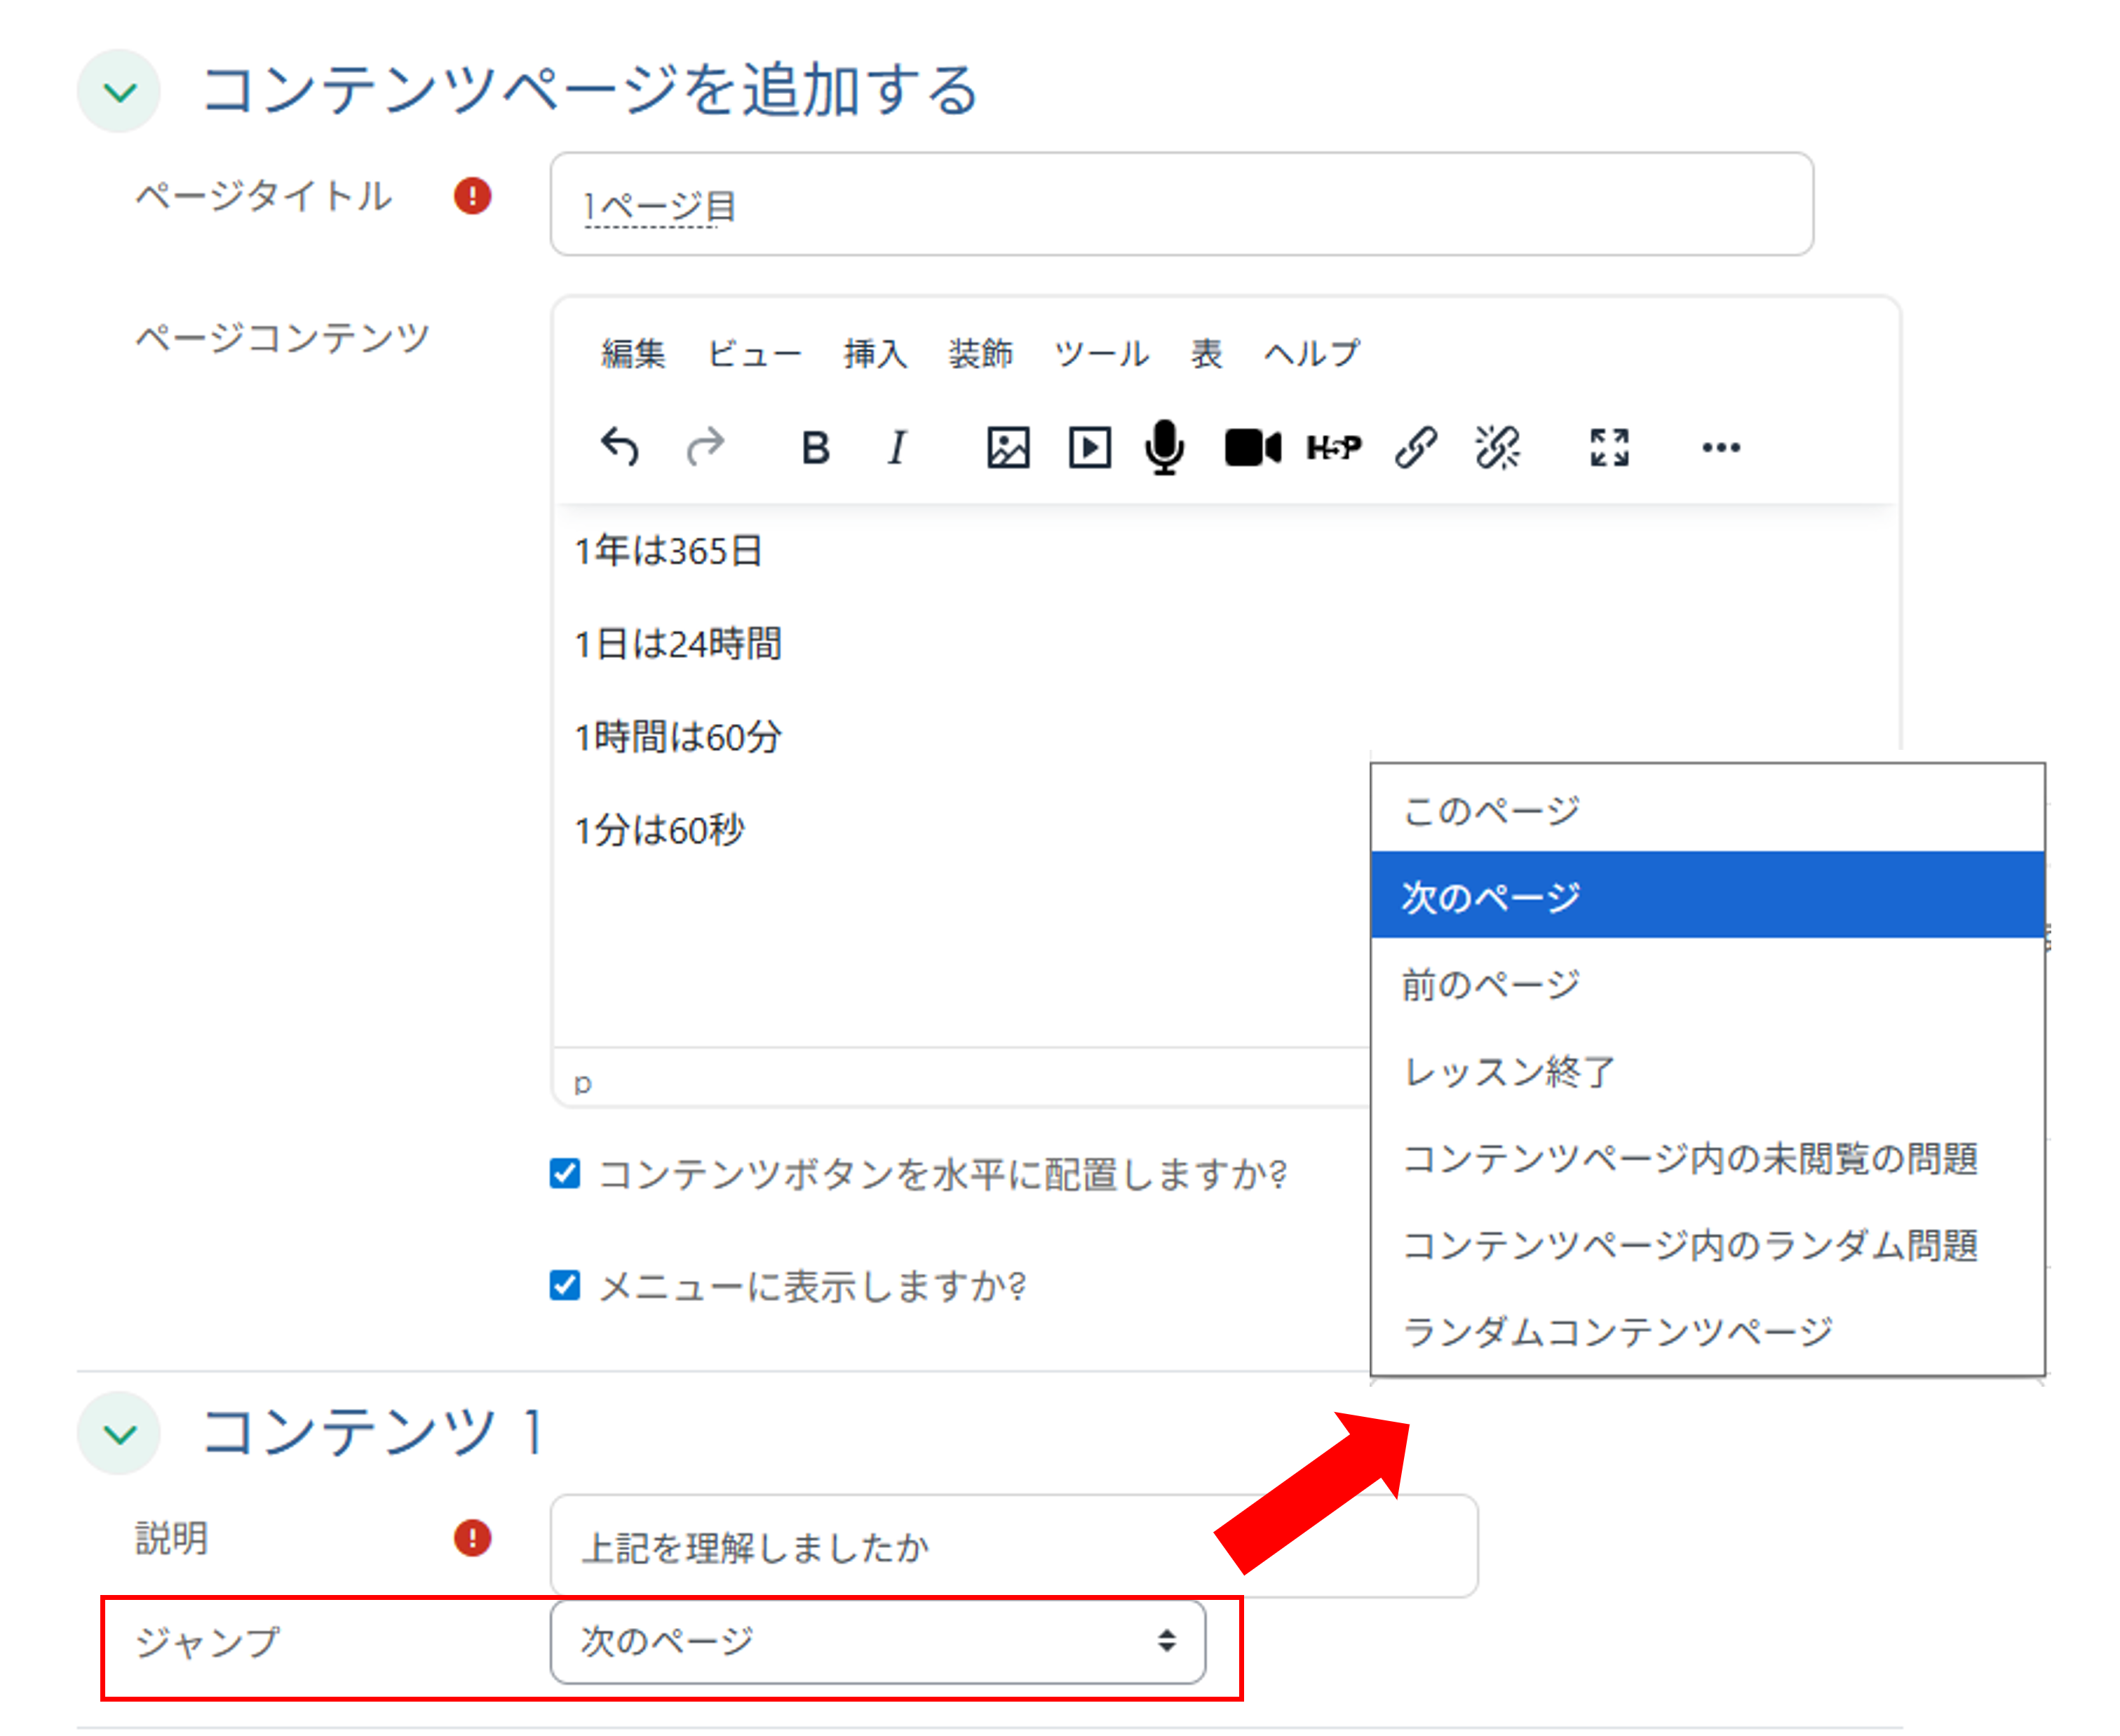
Task: Insert H5P content
Action: pos(1334,447)
